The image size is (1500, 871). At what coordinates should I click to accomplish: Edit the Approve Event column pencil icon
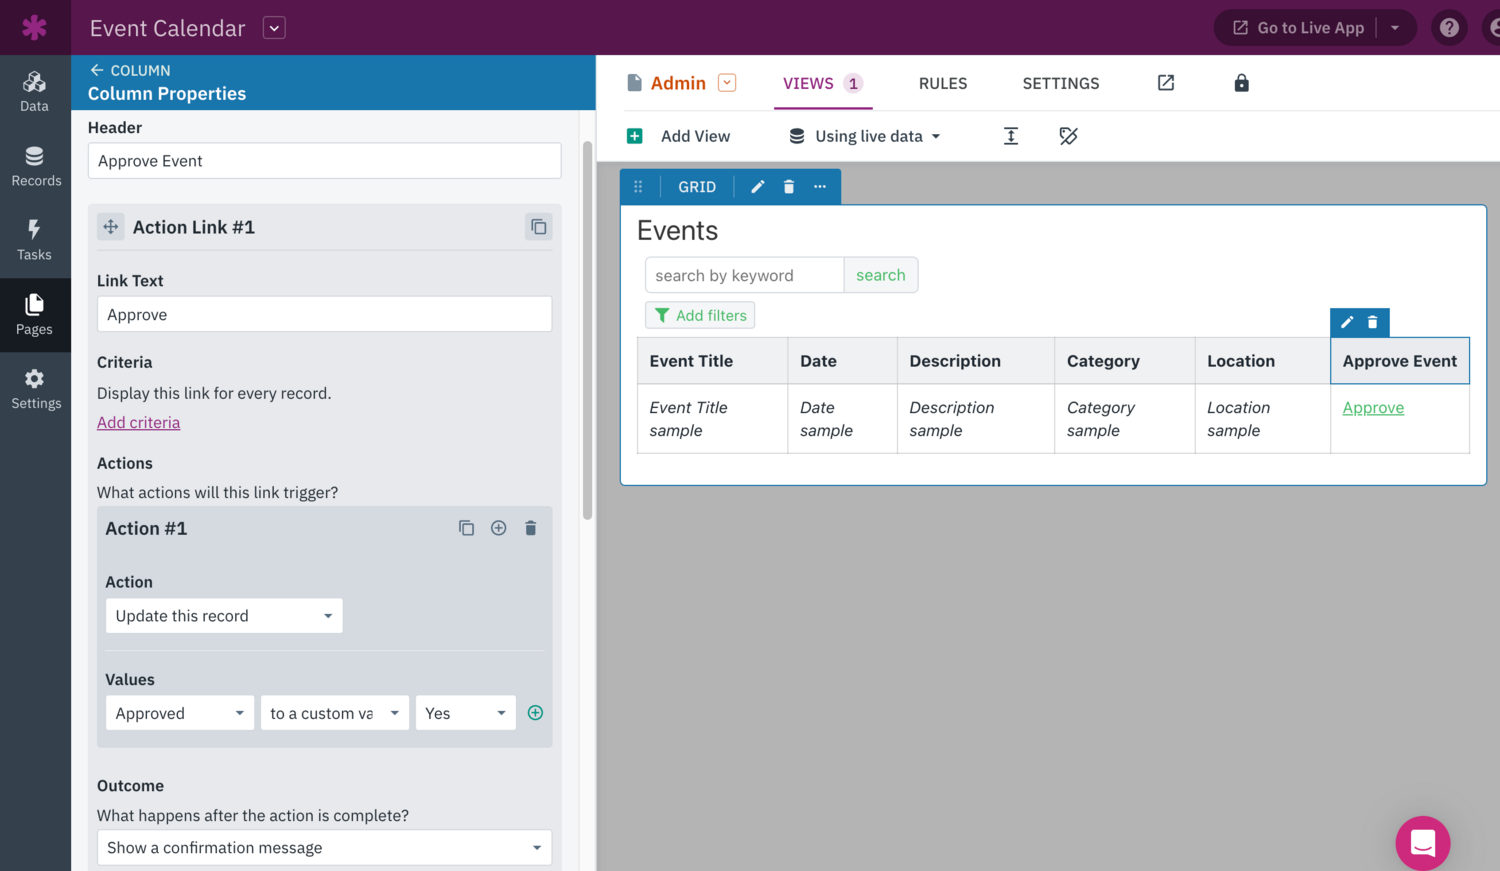click(1347, 322)
